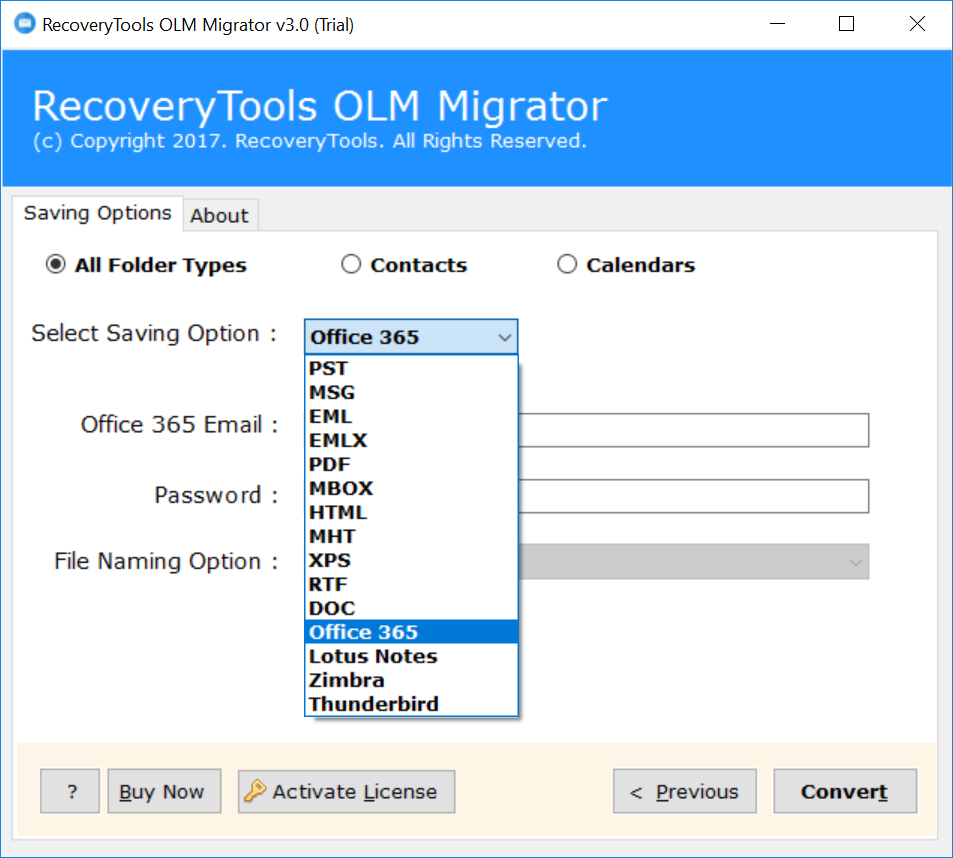Go back with the Previous button

click(684, 791)
